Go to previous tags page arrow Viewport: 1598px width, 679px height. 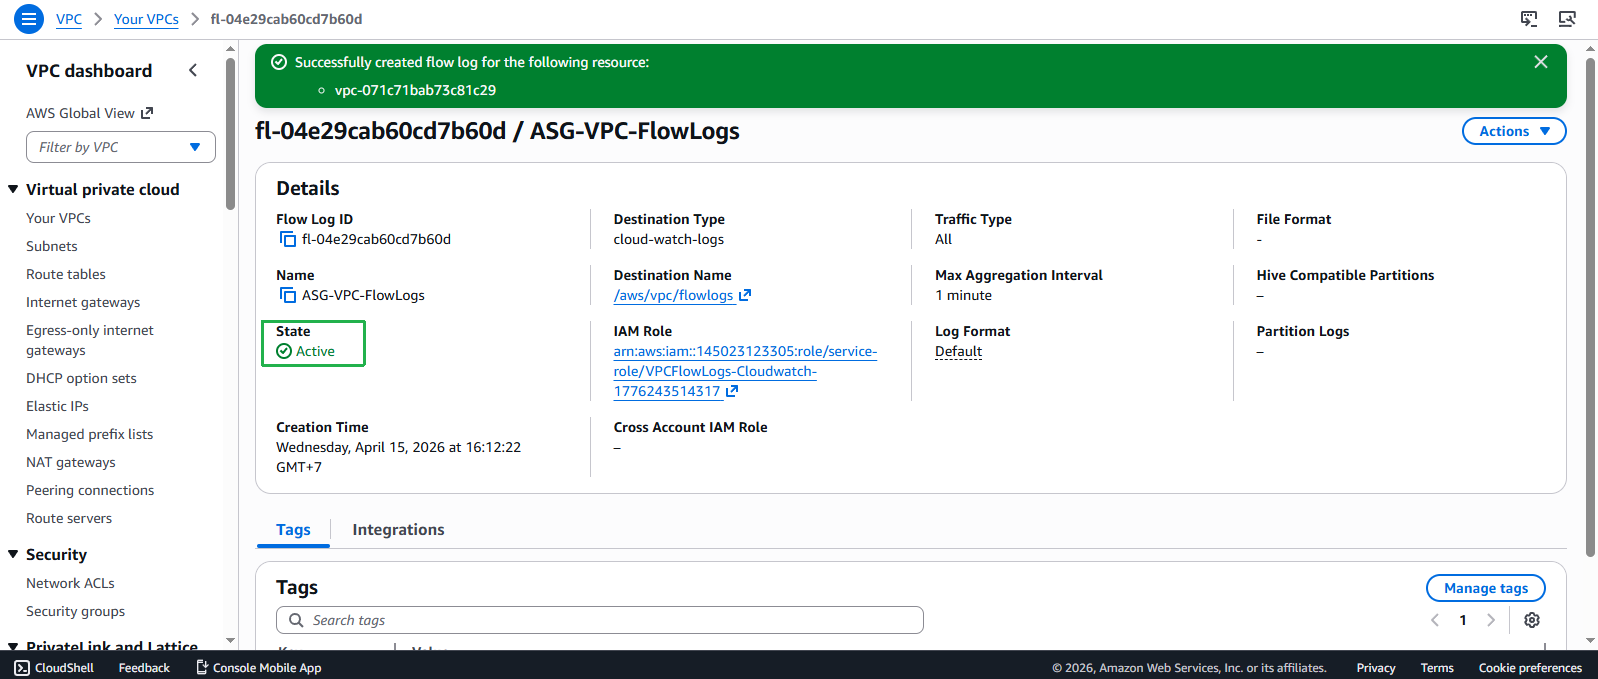tap(1435, 620)
